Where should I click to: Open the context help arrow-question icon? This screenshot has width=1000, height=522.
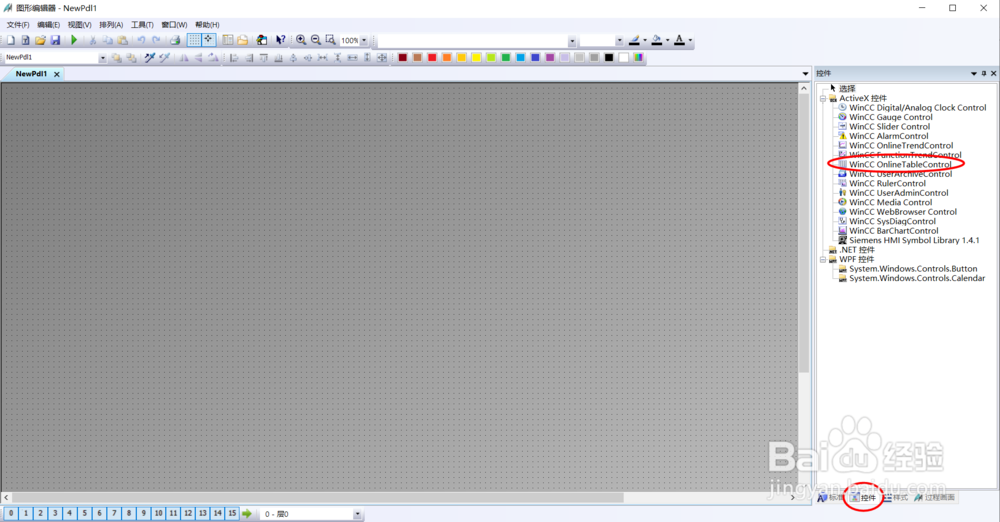280,40
